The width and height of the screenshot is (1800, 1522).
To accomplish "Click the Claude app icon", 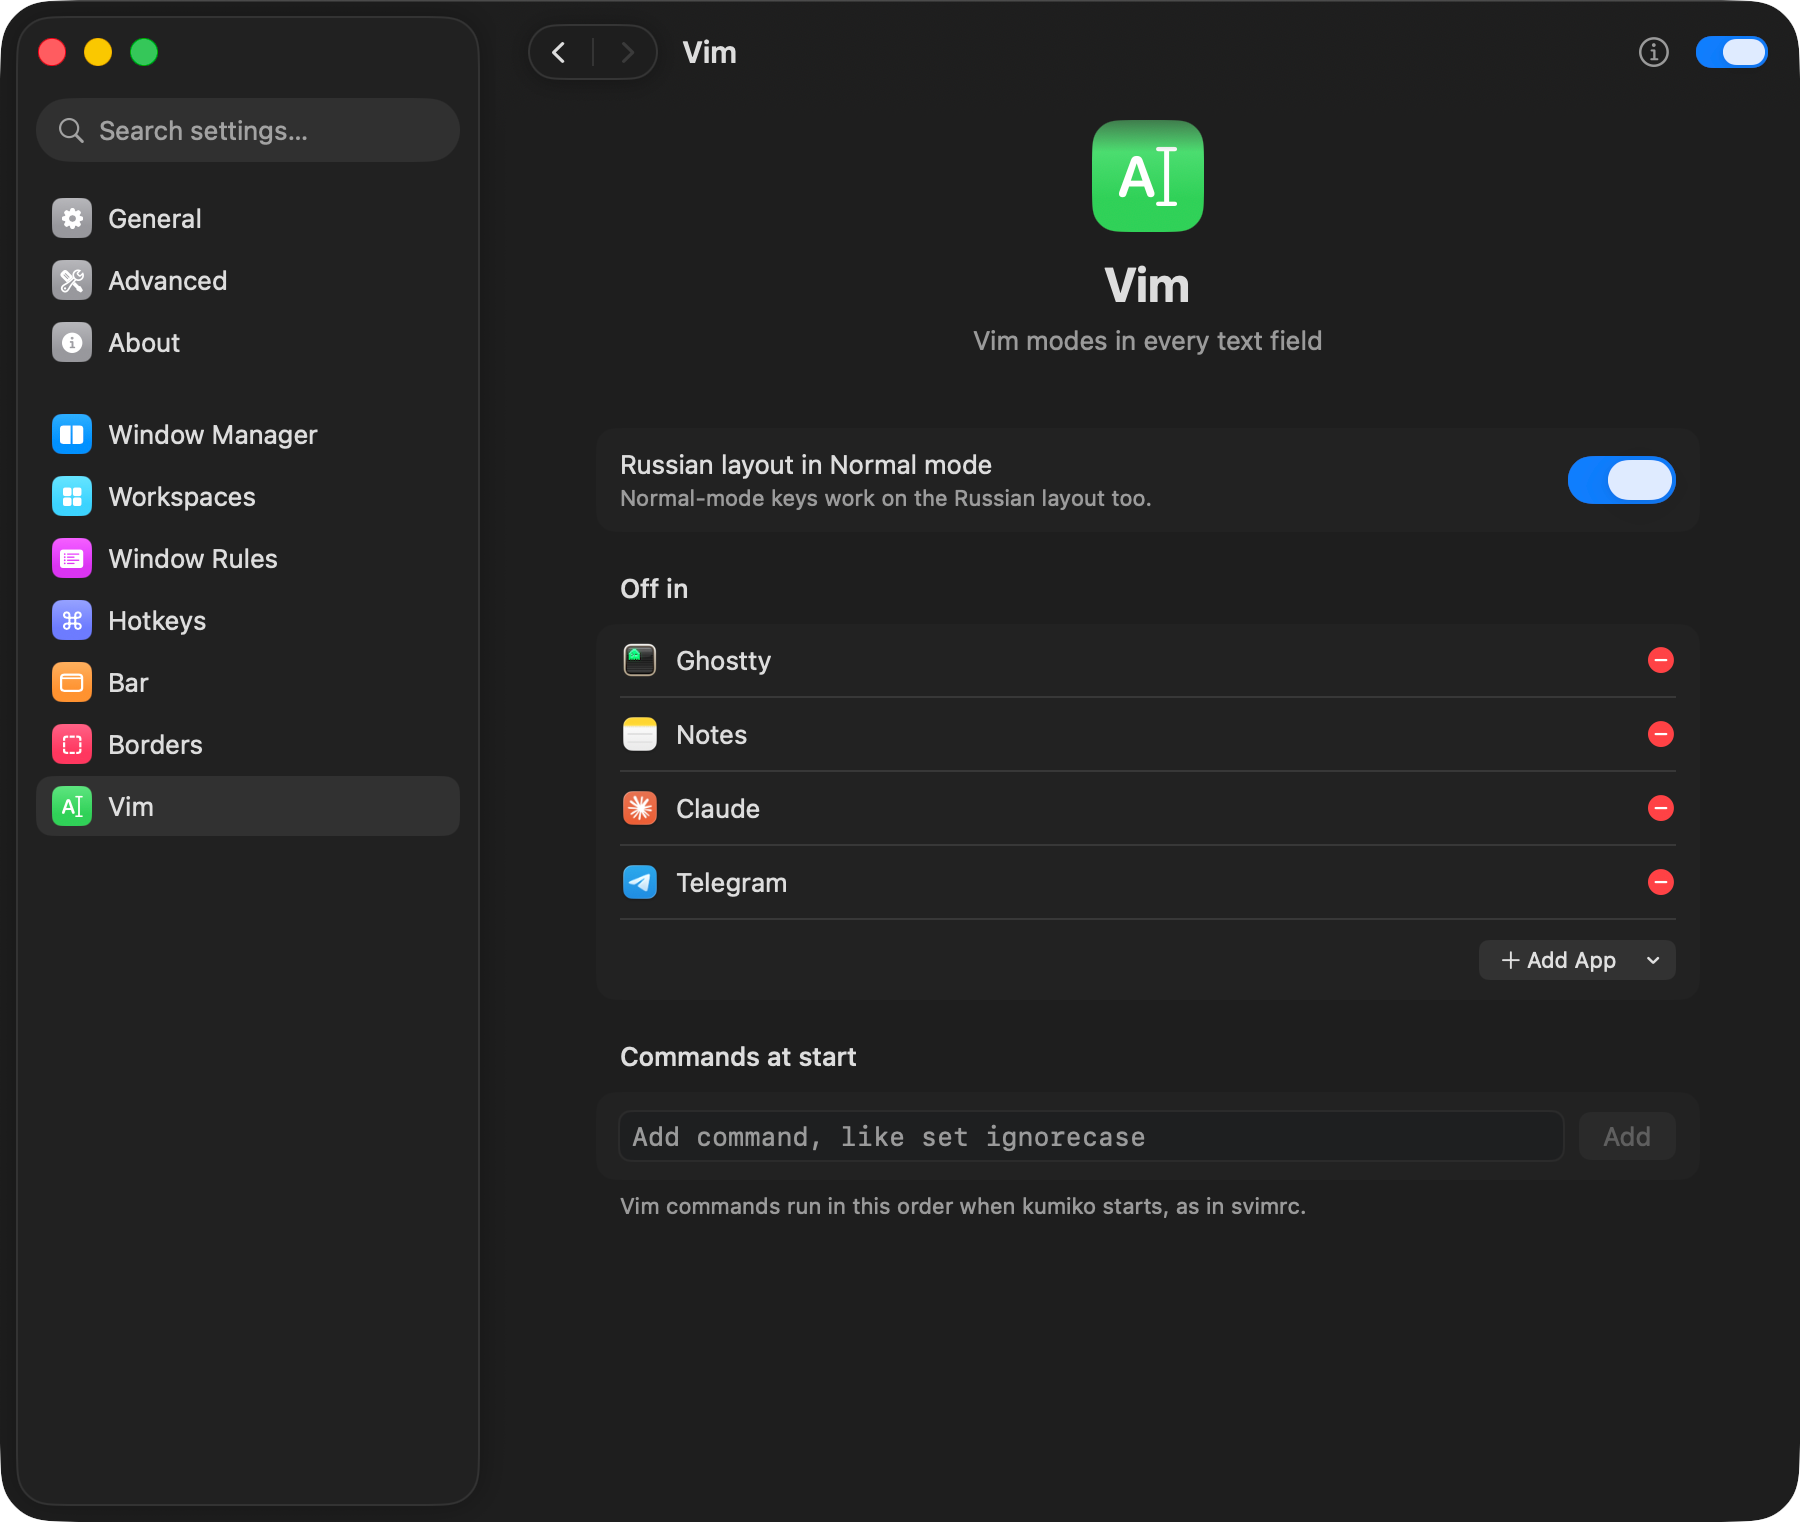I will (x=640, y=809).
